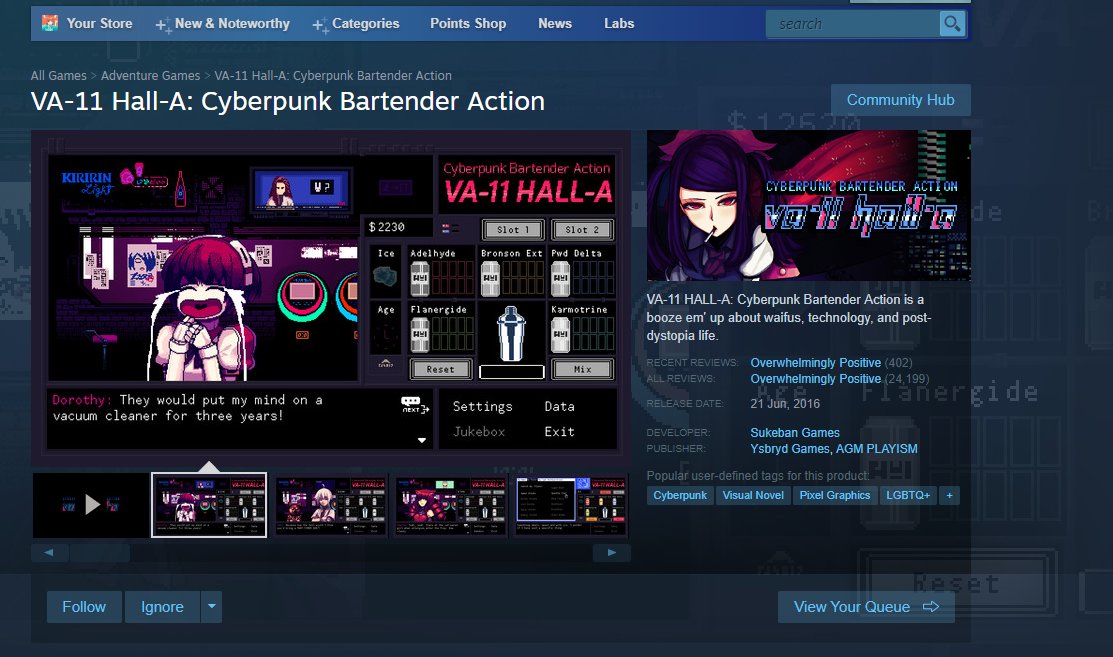The height and width of the screenshot is (657, 1113).
Task: Open the New & Noteworthy menu
Action: (x=232, y=23)
